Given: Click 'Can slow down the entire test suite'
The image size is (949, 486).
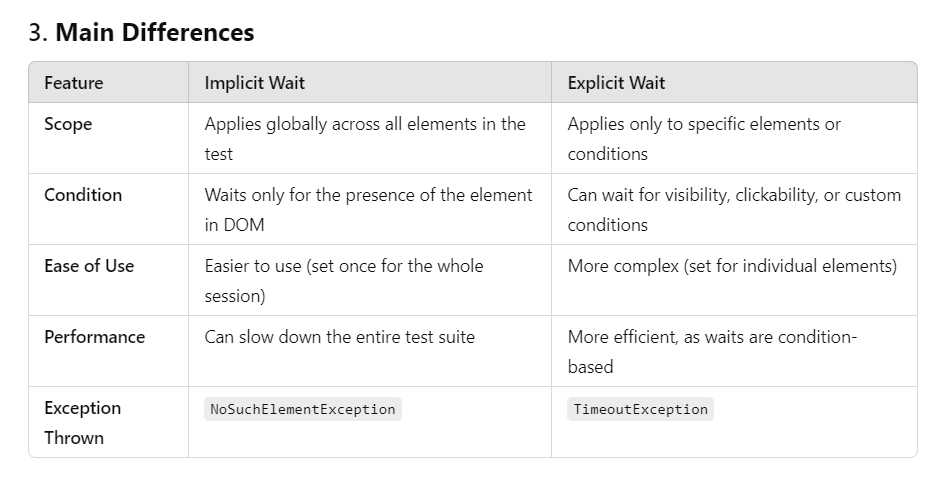Looking at the screenshot, I should pos(340,337).
